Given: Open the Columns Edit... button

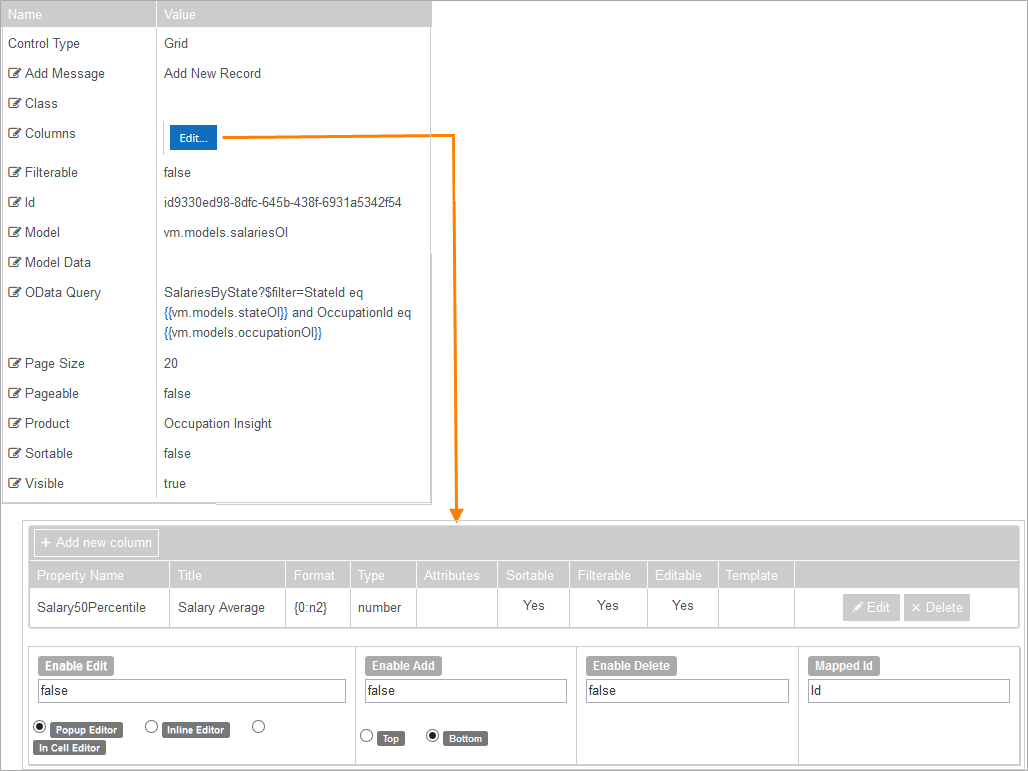Looking at the screenshot, I should click(x=193, y=138).
